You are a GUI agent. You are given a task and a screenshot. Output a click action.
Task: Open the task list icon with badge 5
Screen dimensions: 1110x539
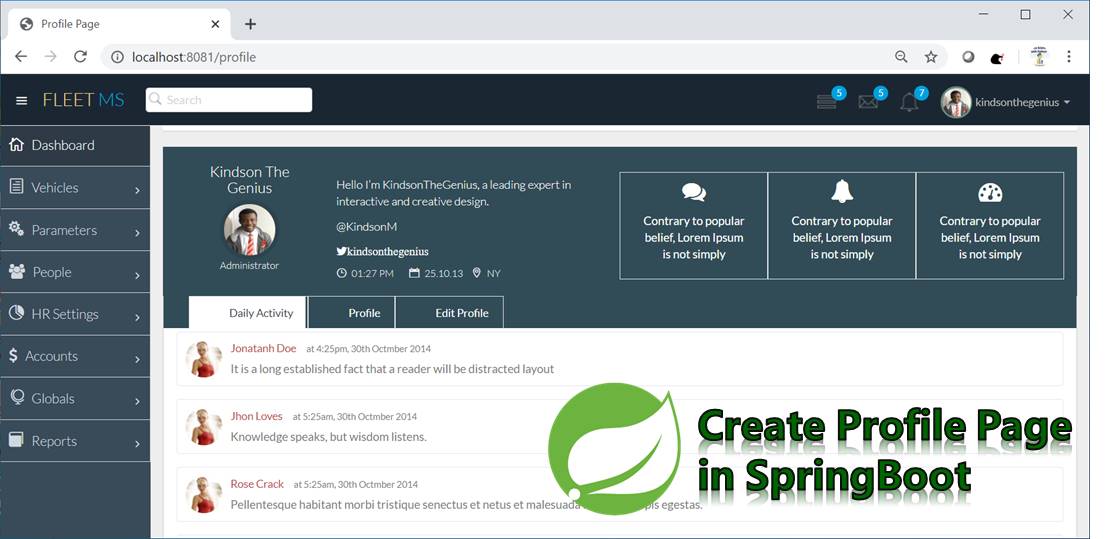point(826,102)
